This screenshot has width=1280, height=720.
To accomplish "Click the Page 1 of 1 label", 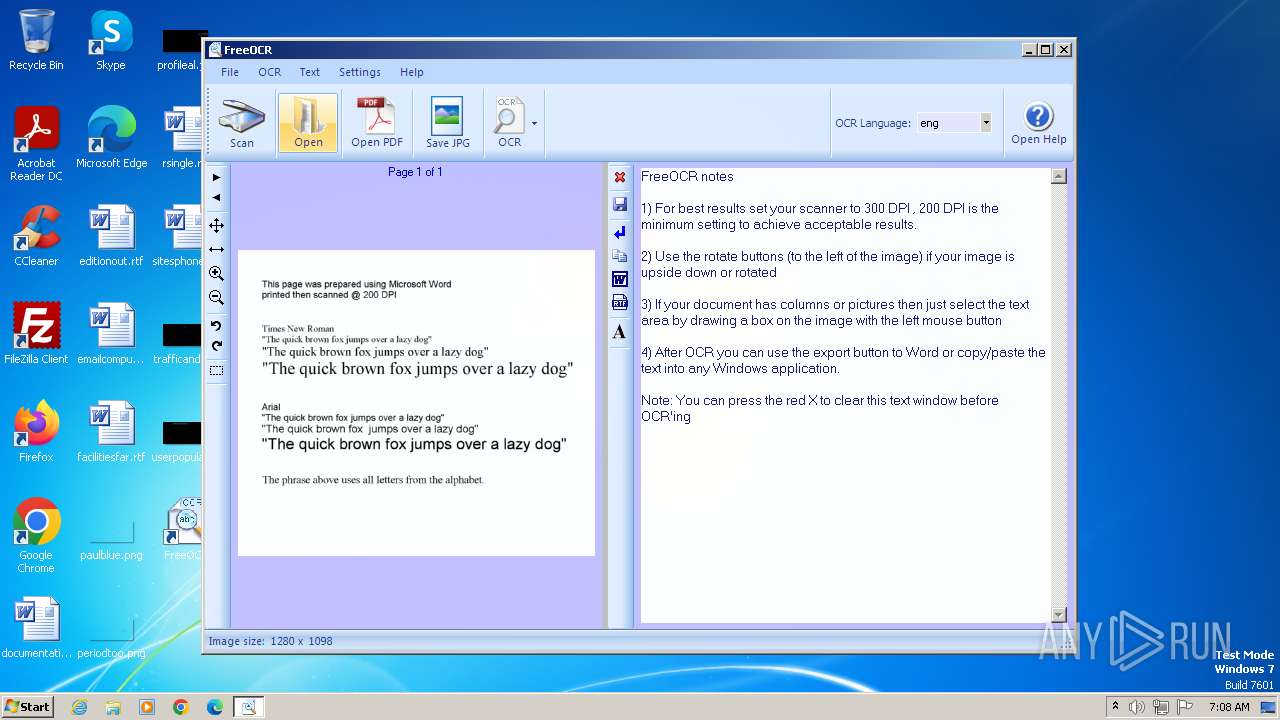I will [415, 172].
